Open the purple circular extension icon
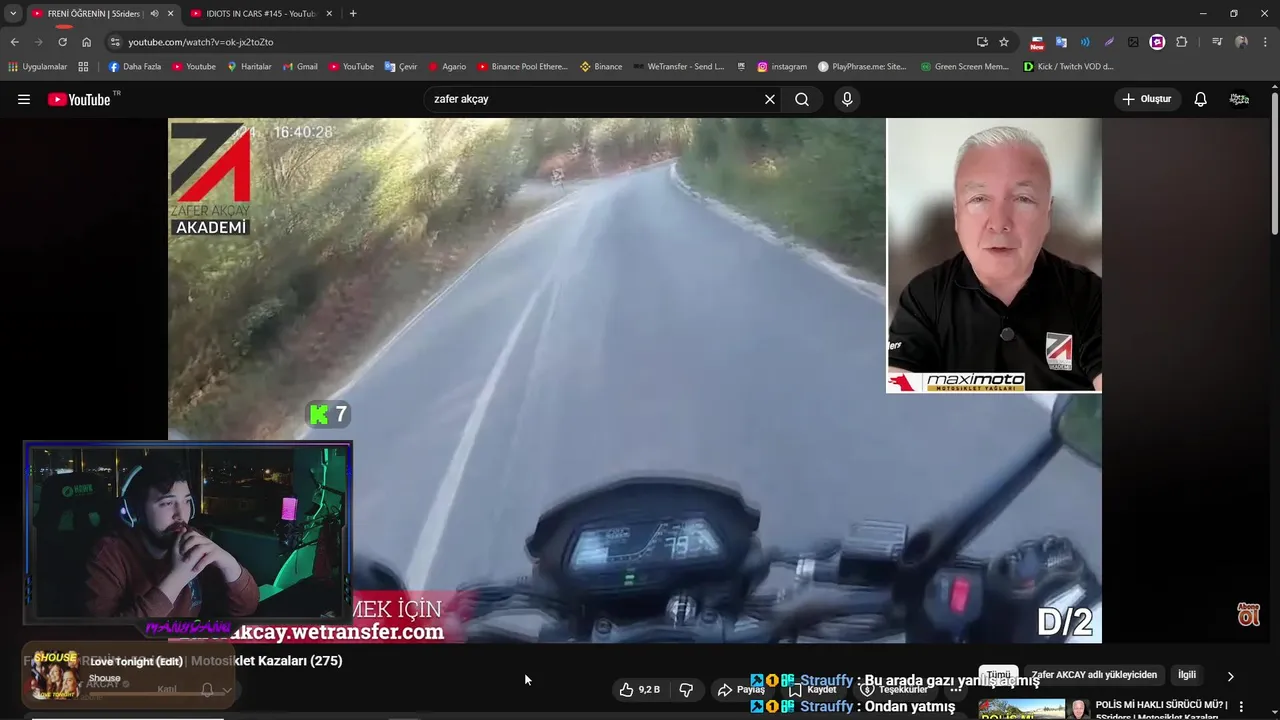1280x720 pixels. tap(1157, 42)
